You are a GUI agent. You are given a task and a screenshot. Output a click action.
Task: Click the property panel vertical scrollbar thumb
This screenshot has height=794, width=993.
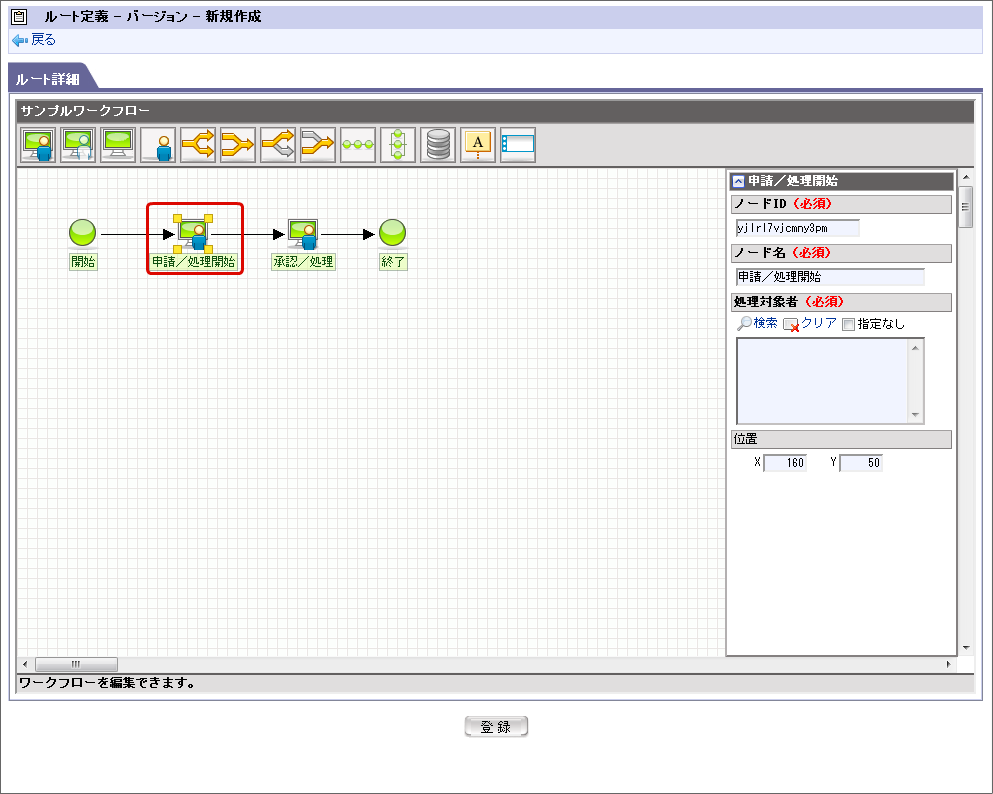pyautogui.click(x=966, y=207)
